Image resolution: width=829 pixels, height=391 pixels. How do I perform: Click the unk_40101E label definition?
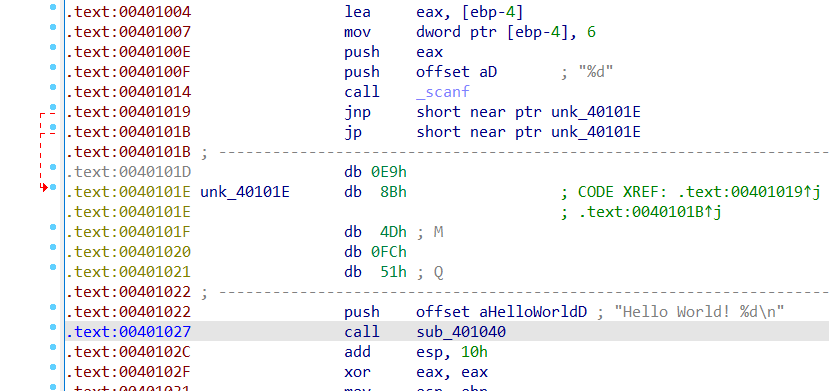click(x=245, y=192)
